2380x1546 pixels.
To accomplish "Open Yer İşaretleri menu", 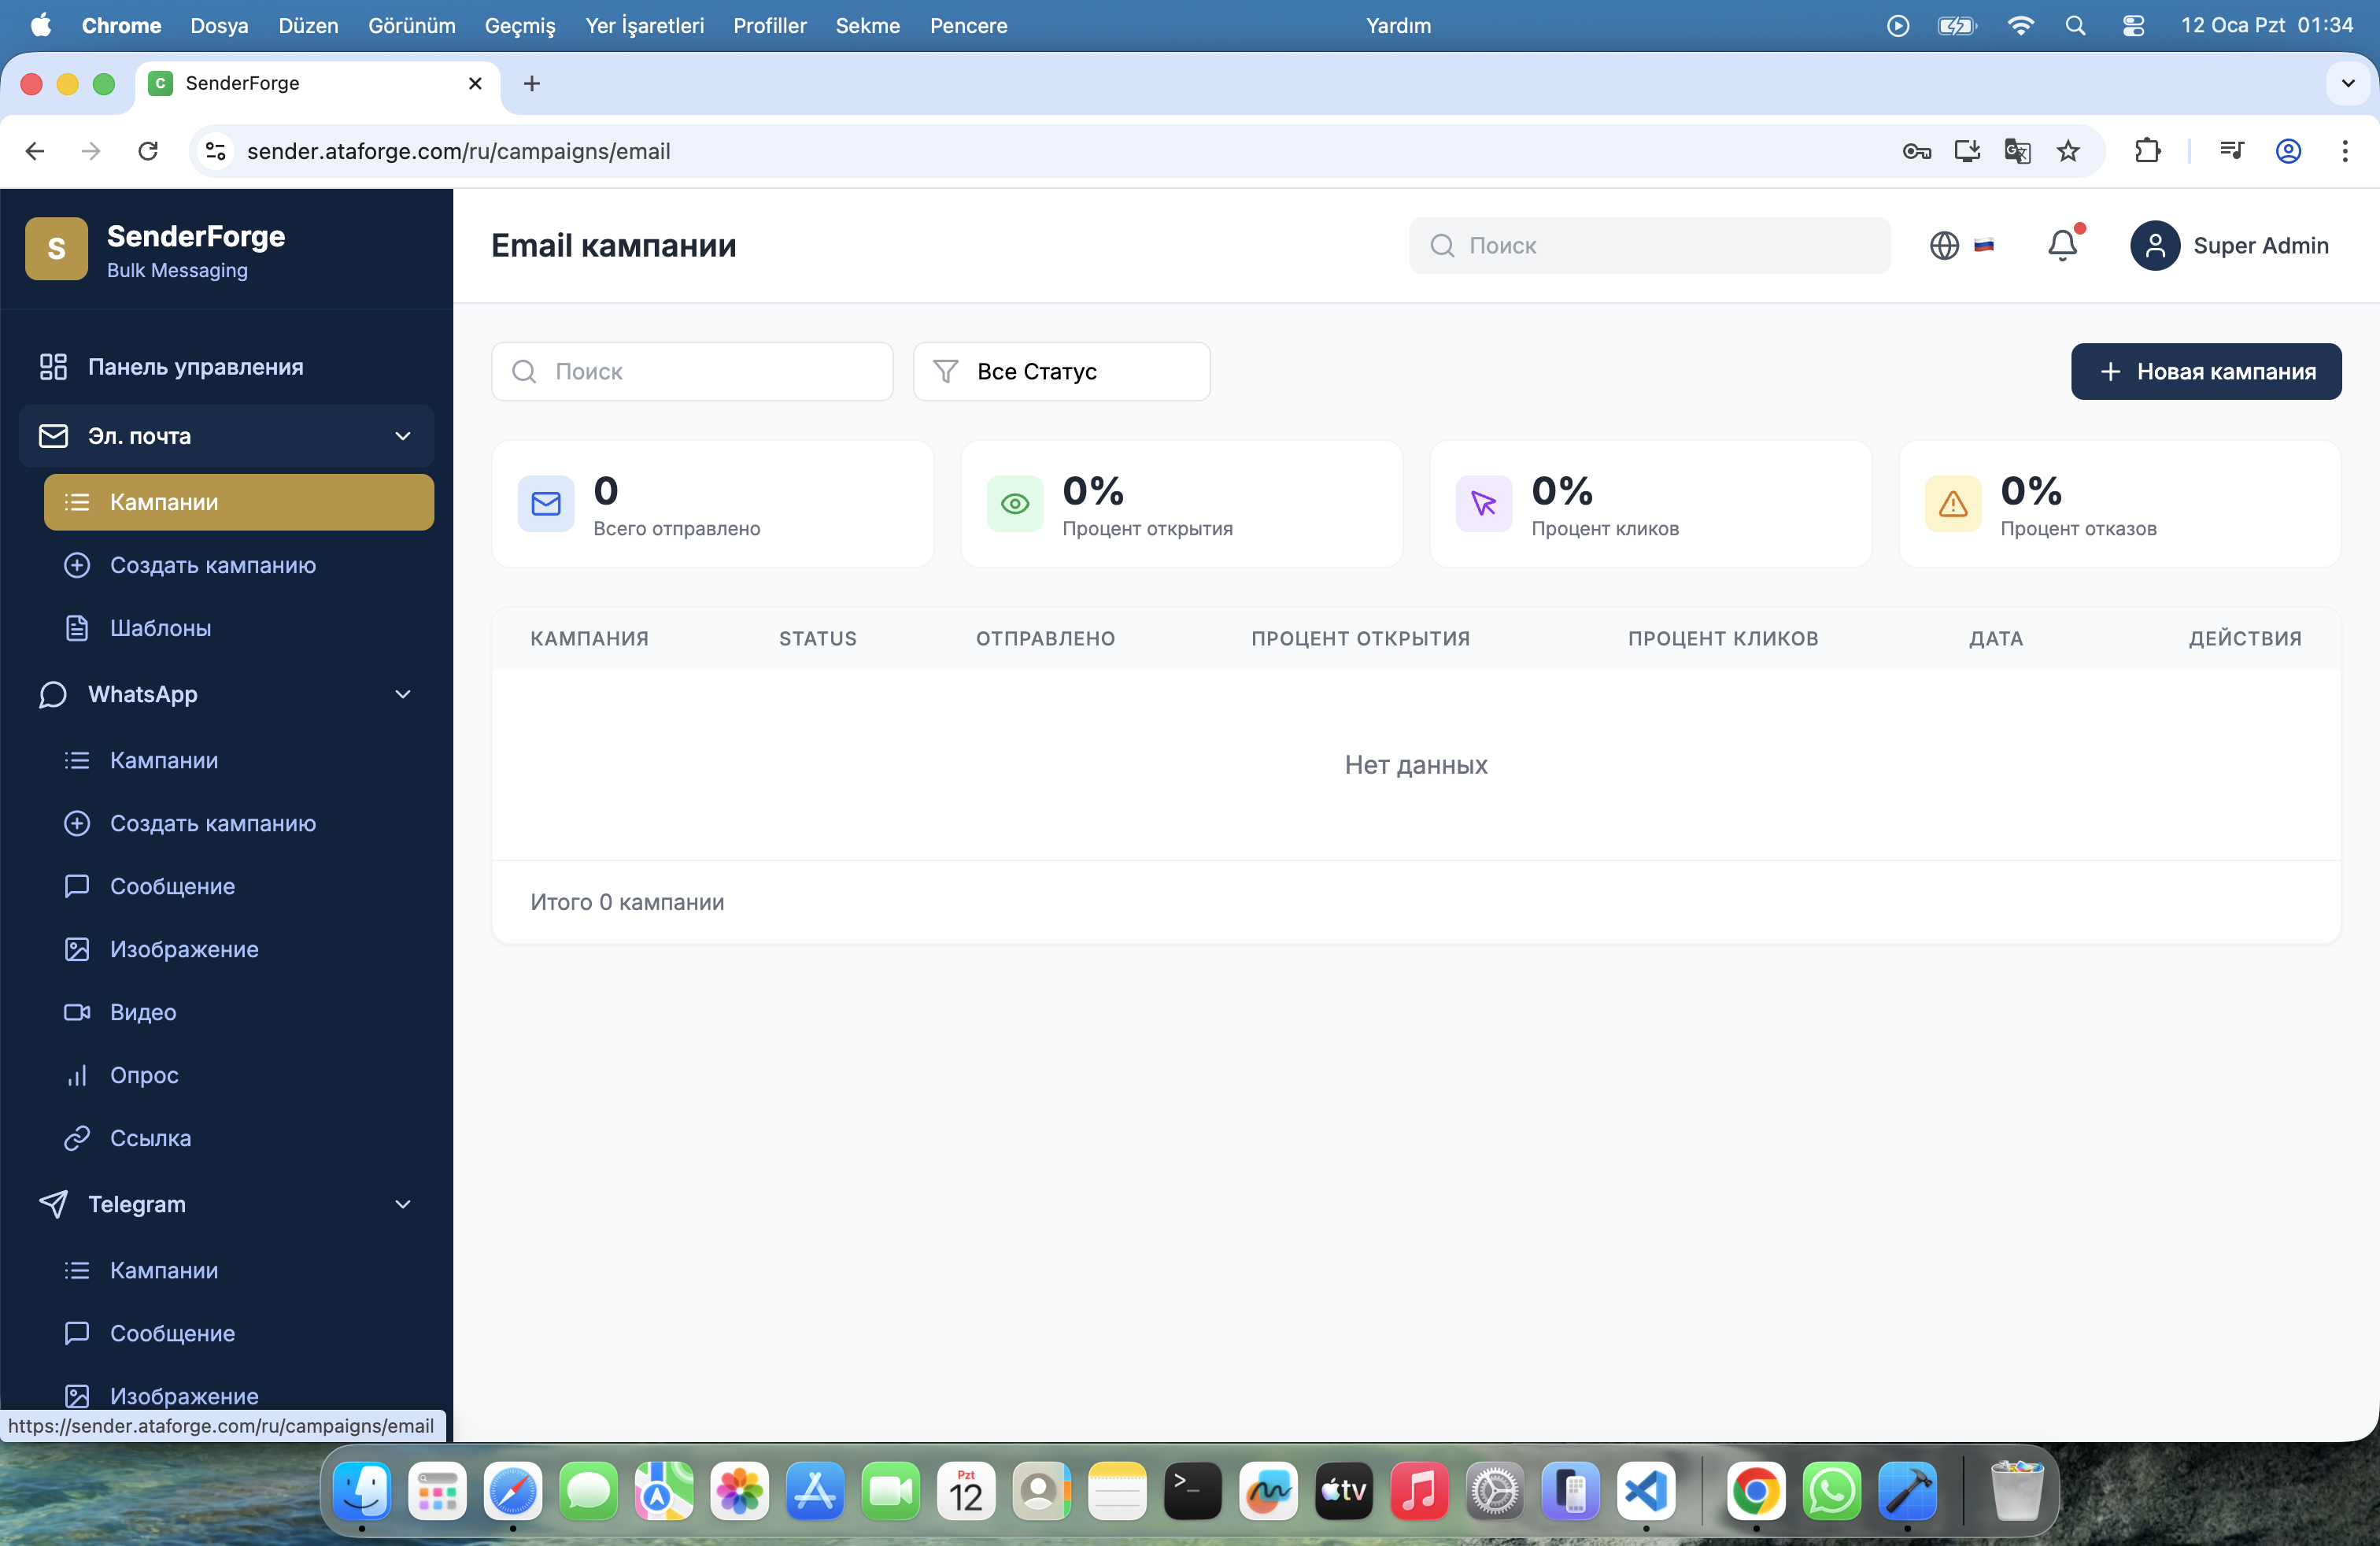I will [x=644, y=25].
